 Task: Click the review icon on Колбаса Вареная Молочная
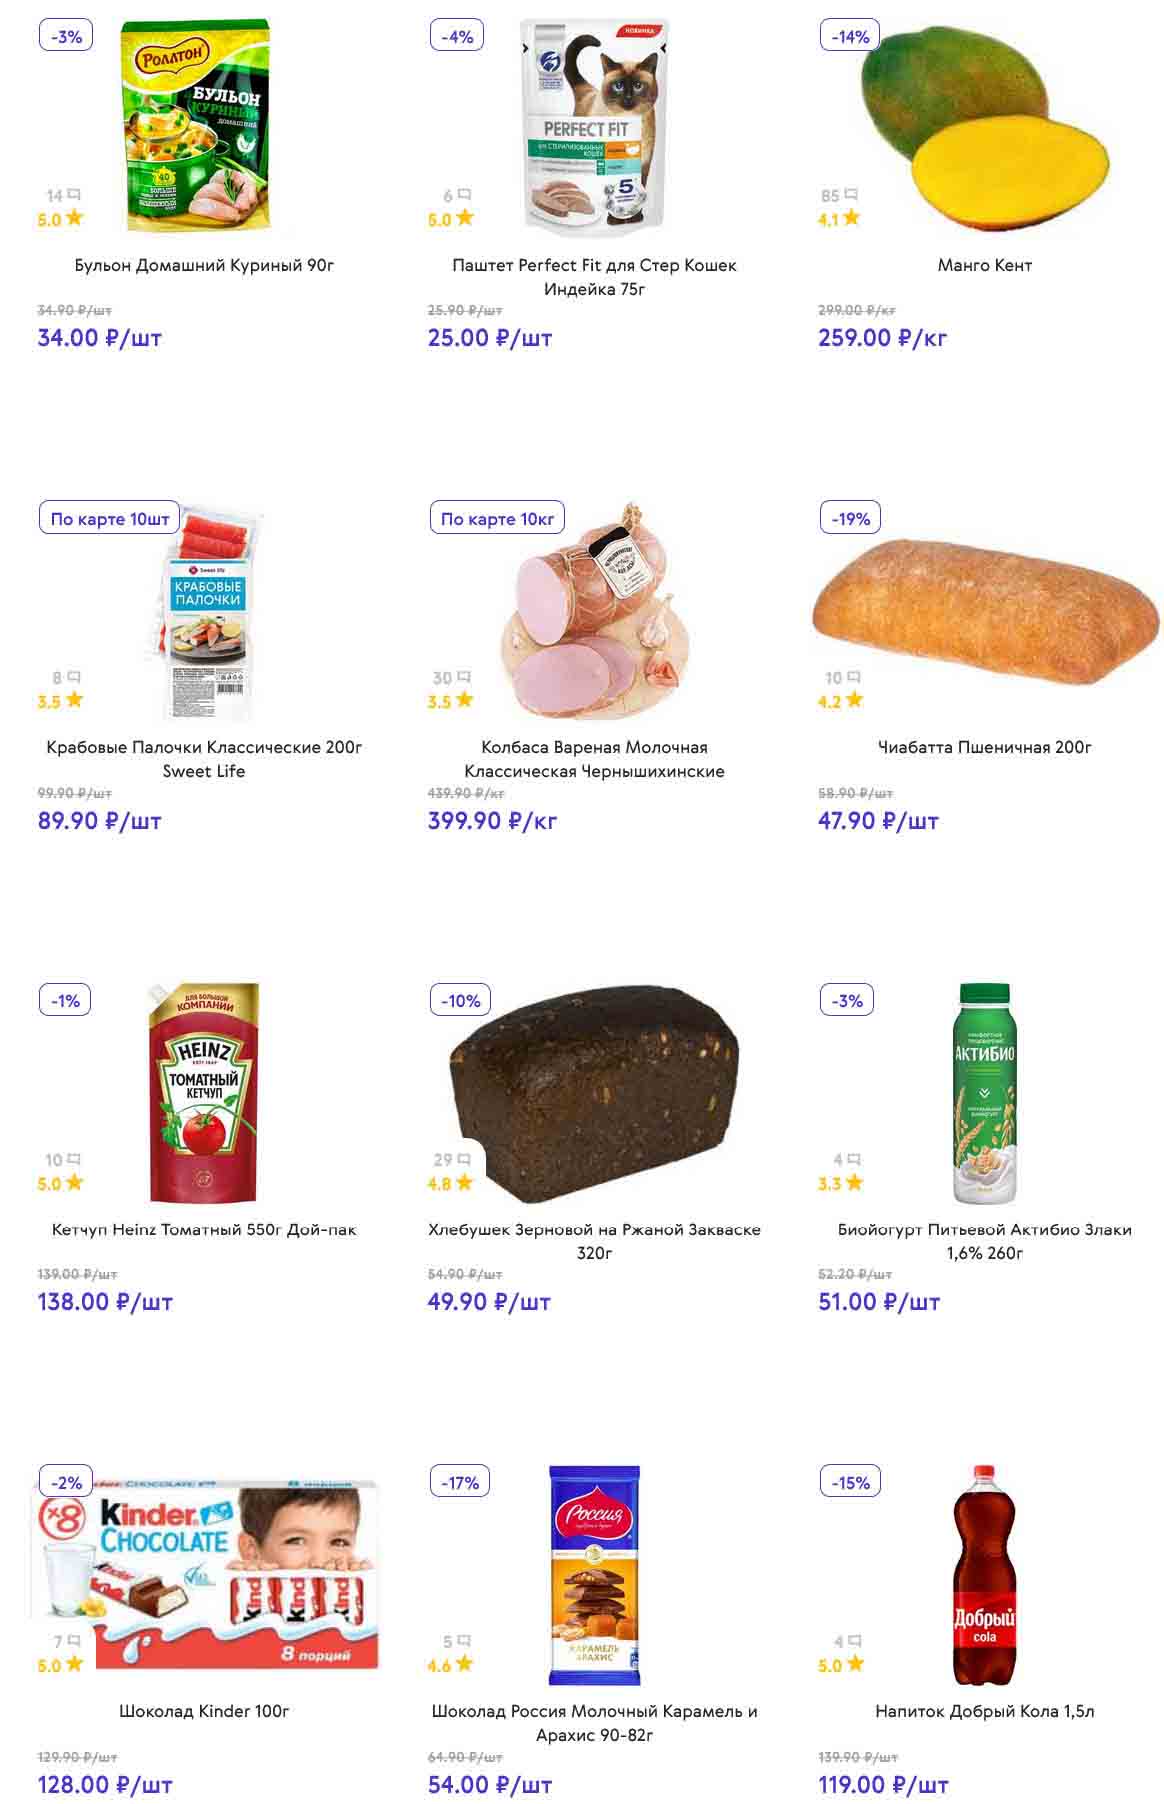click(x=464, y=678)
